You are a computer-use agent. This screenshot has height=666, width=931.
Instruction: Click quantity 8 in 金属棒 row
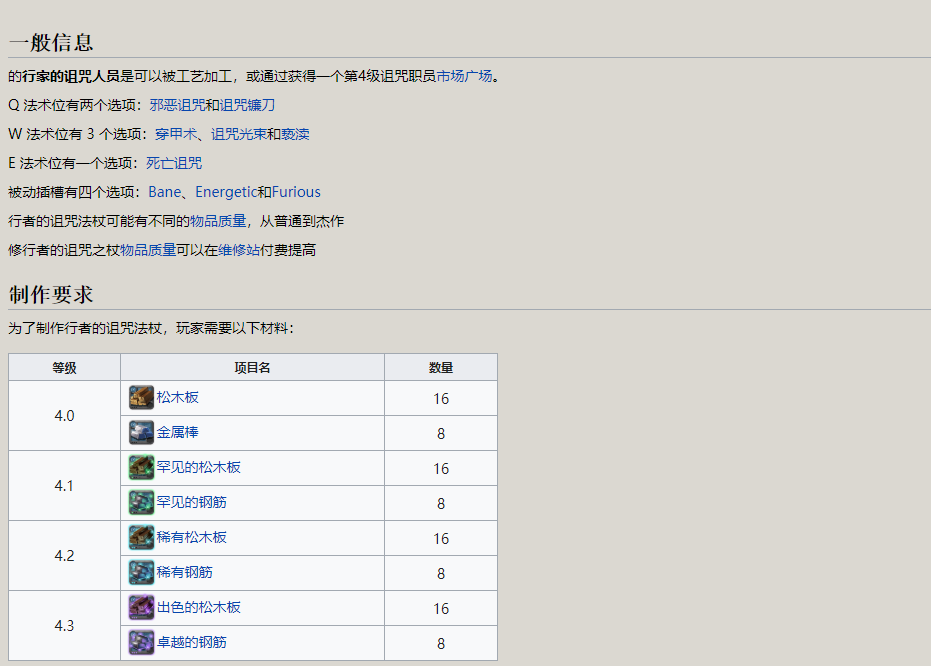[x=441, y=433]
